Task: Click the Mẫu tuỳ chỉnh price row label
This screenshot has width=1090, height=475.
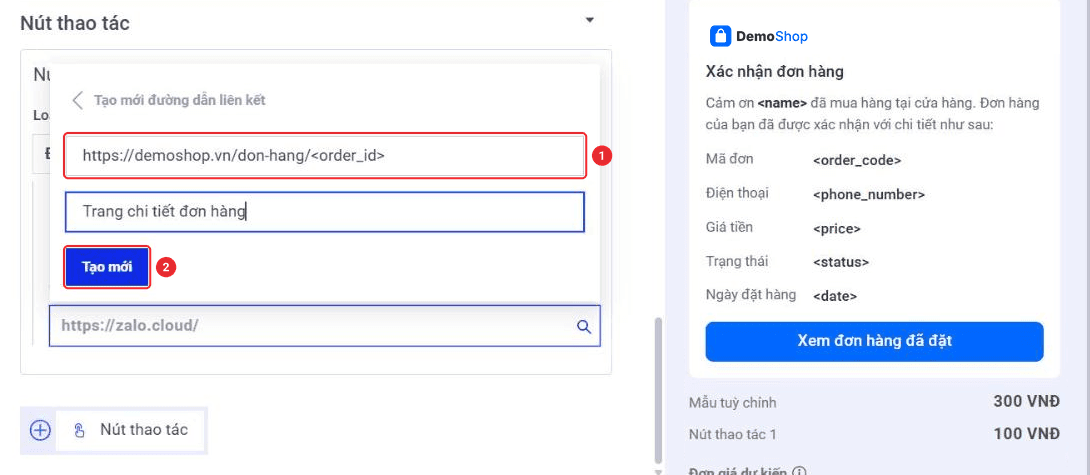Action: 733,403
